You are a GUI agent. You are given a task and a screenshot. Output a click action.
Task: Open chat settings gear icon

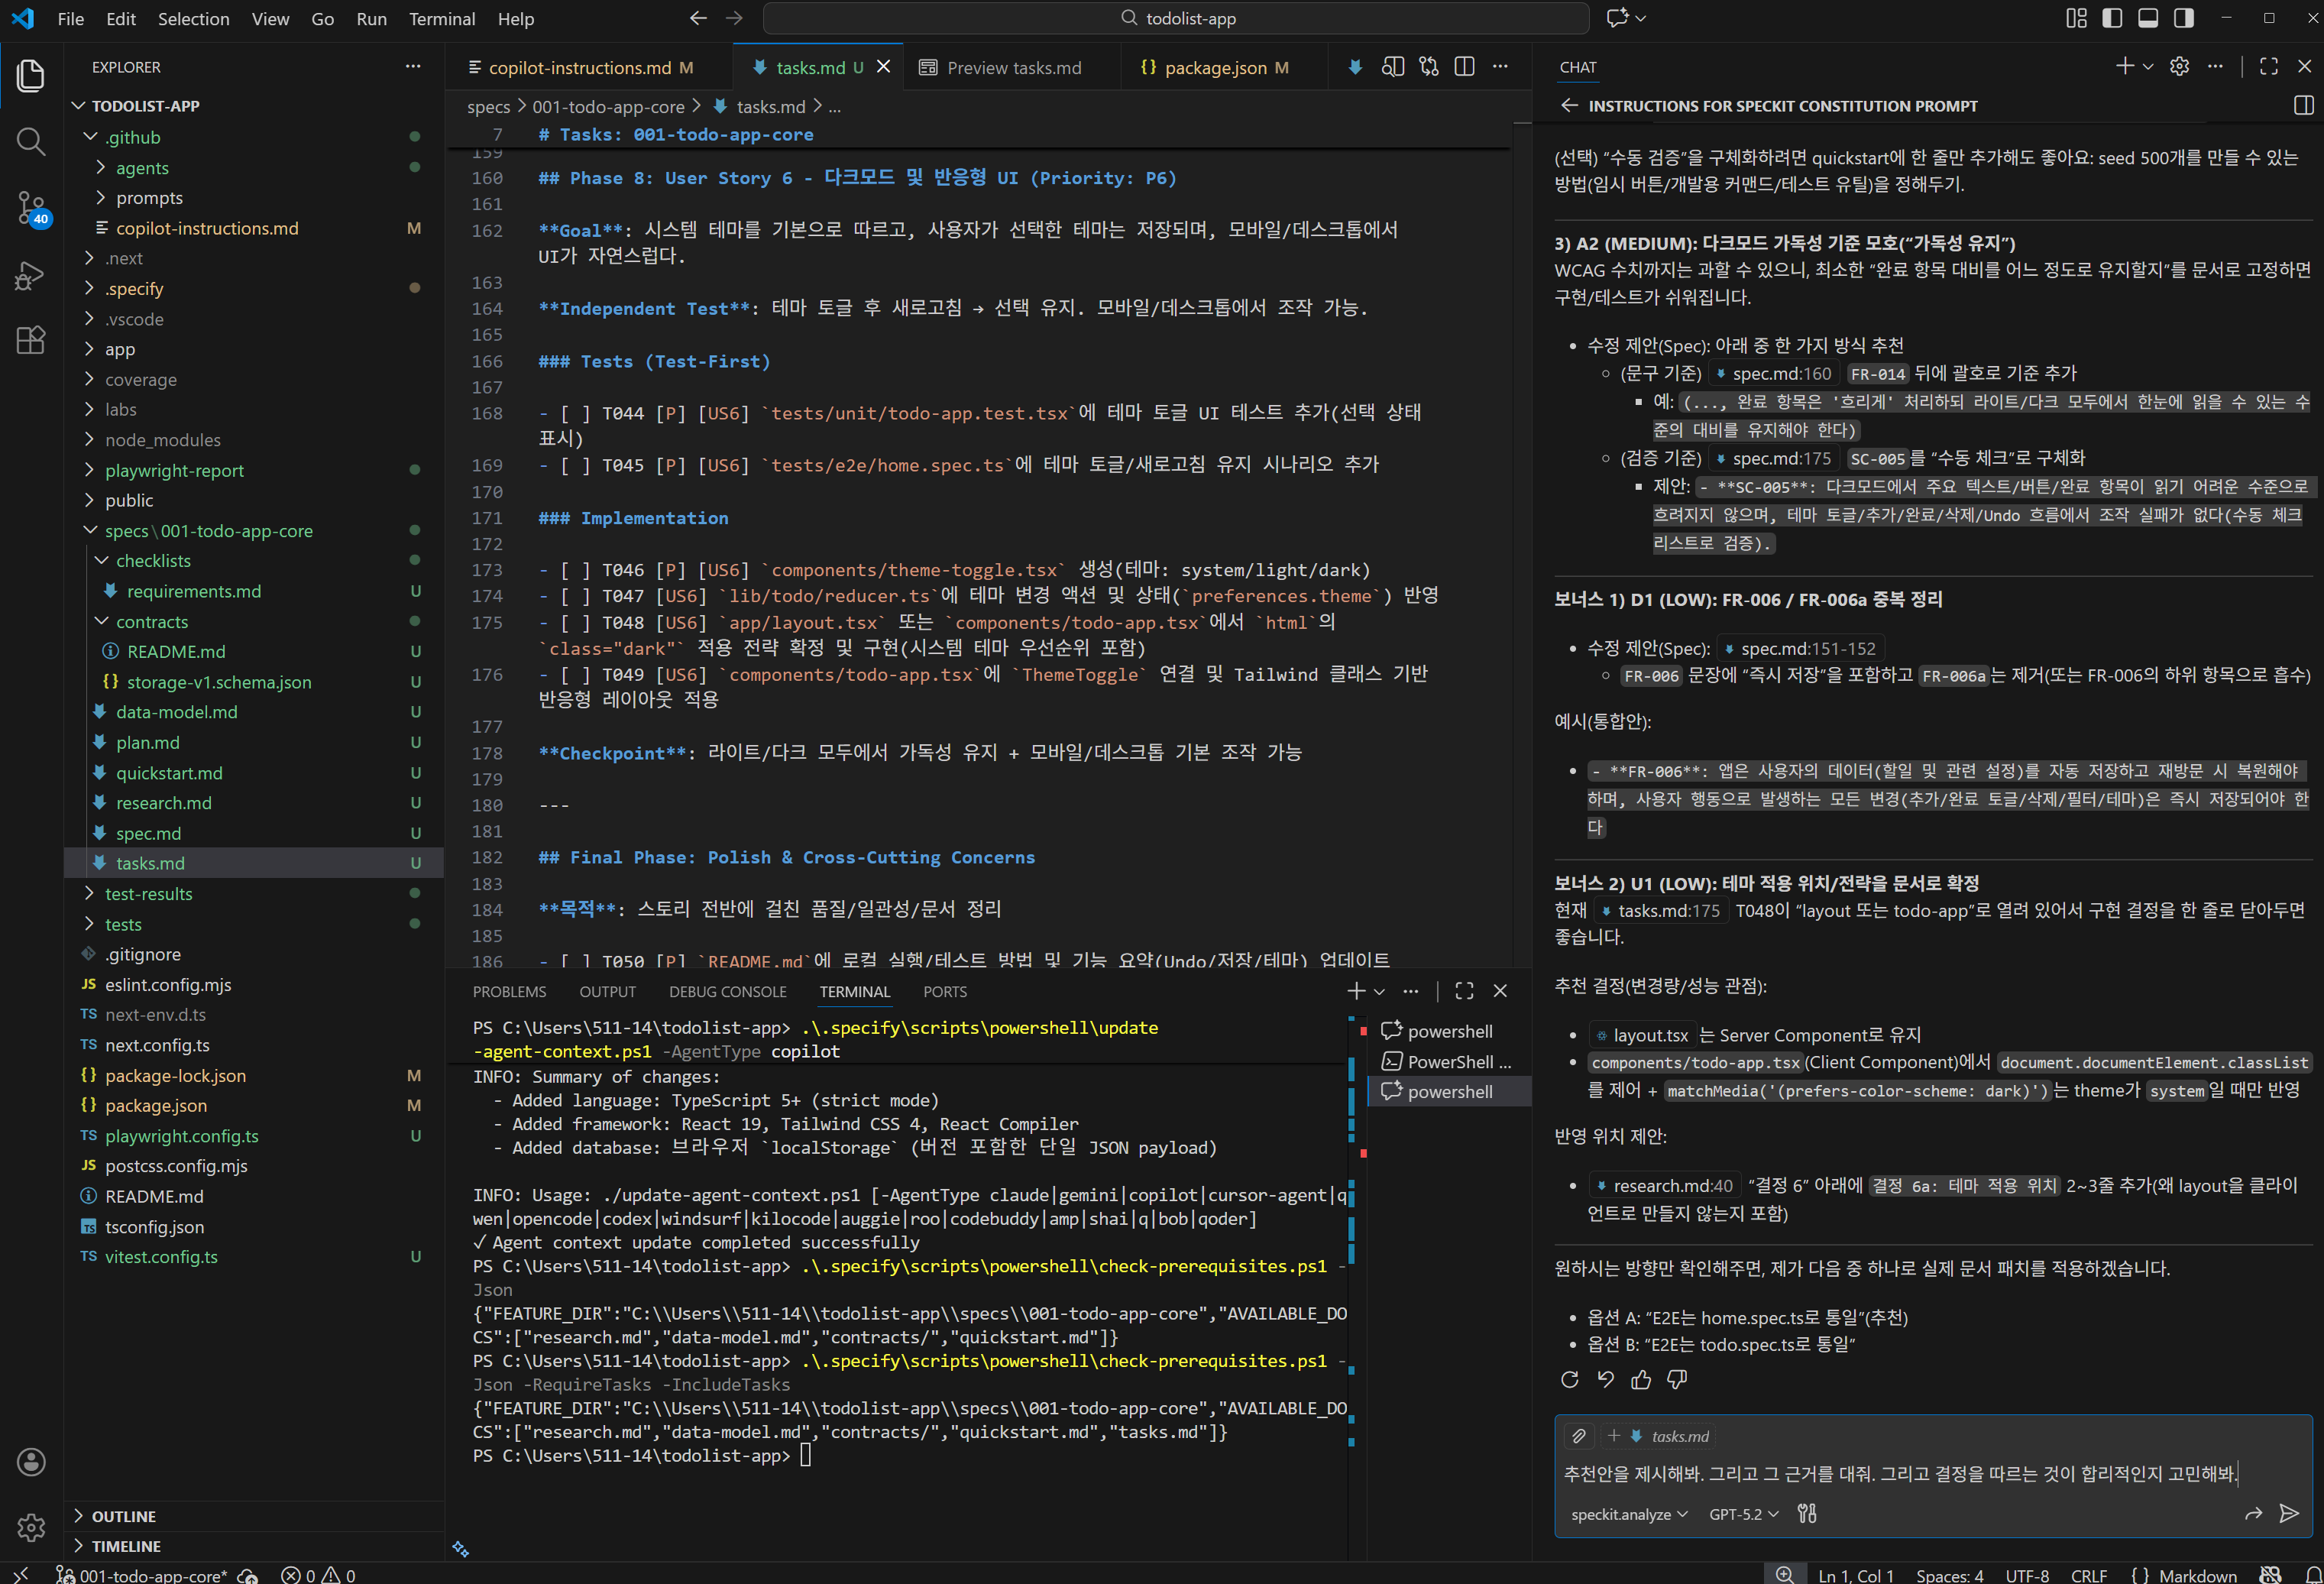(2179, 67)
